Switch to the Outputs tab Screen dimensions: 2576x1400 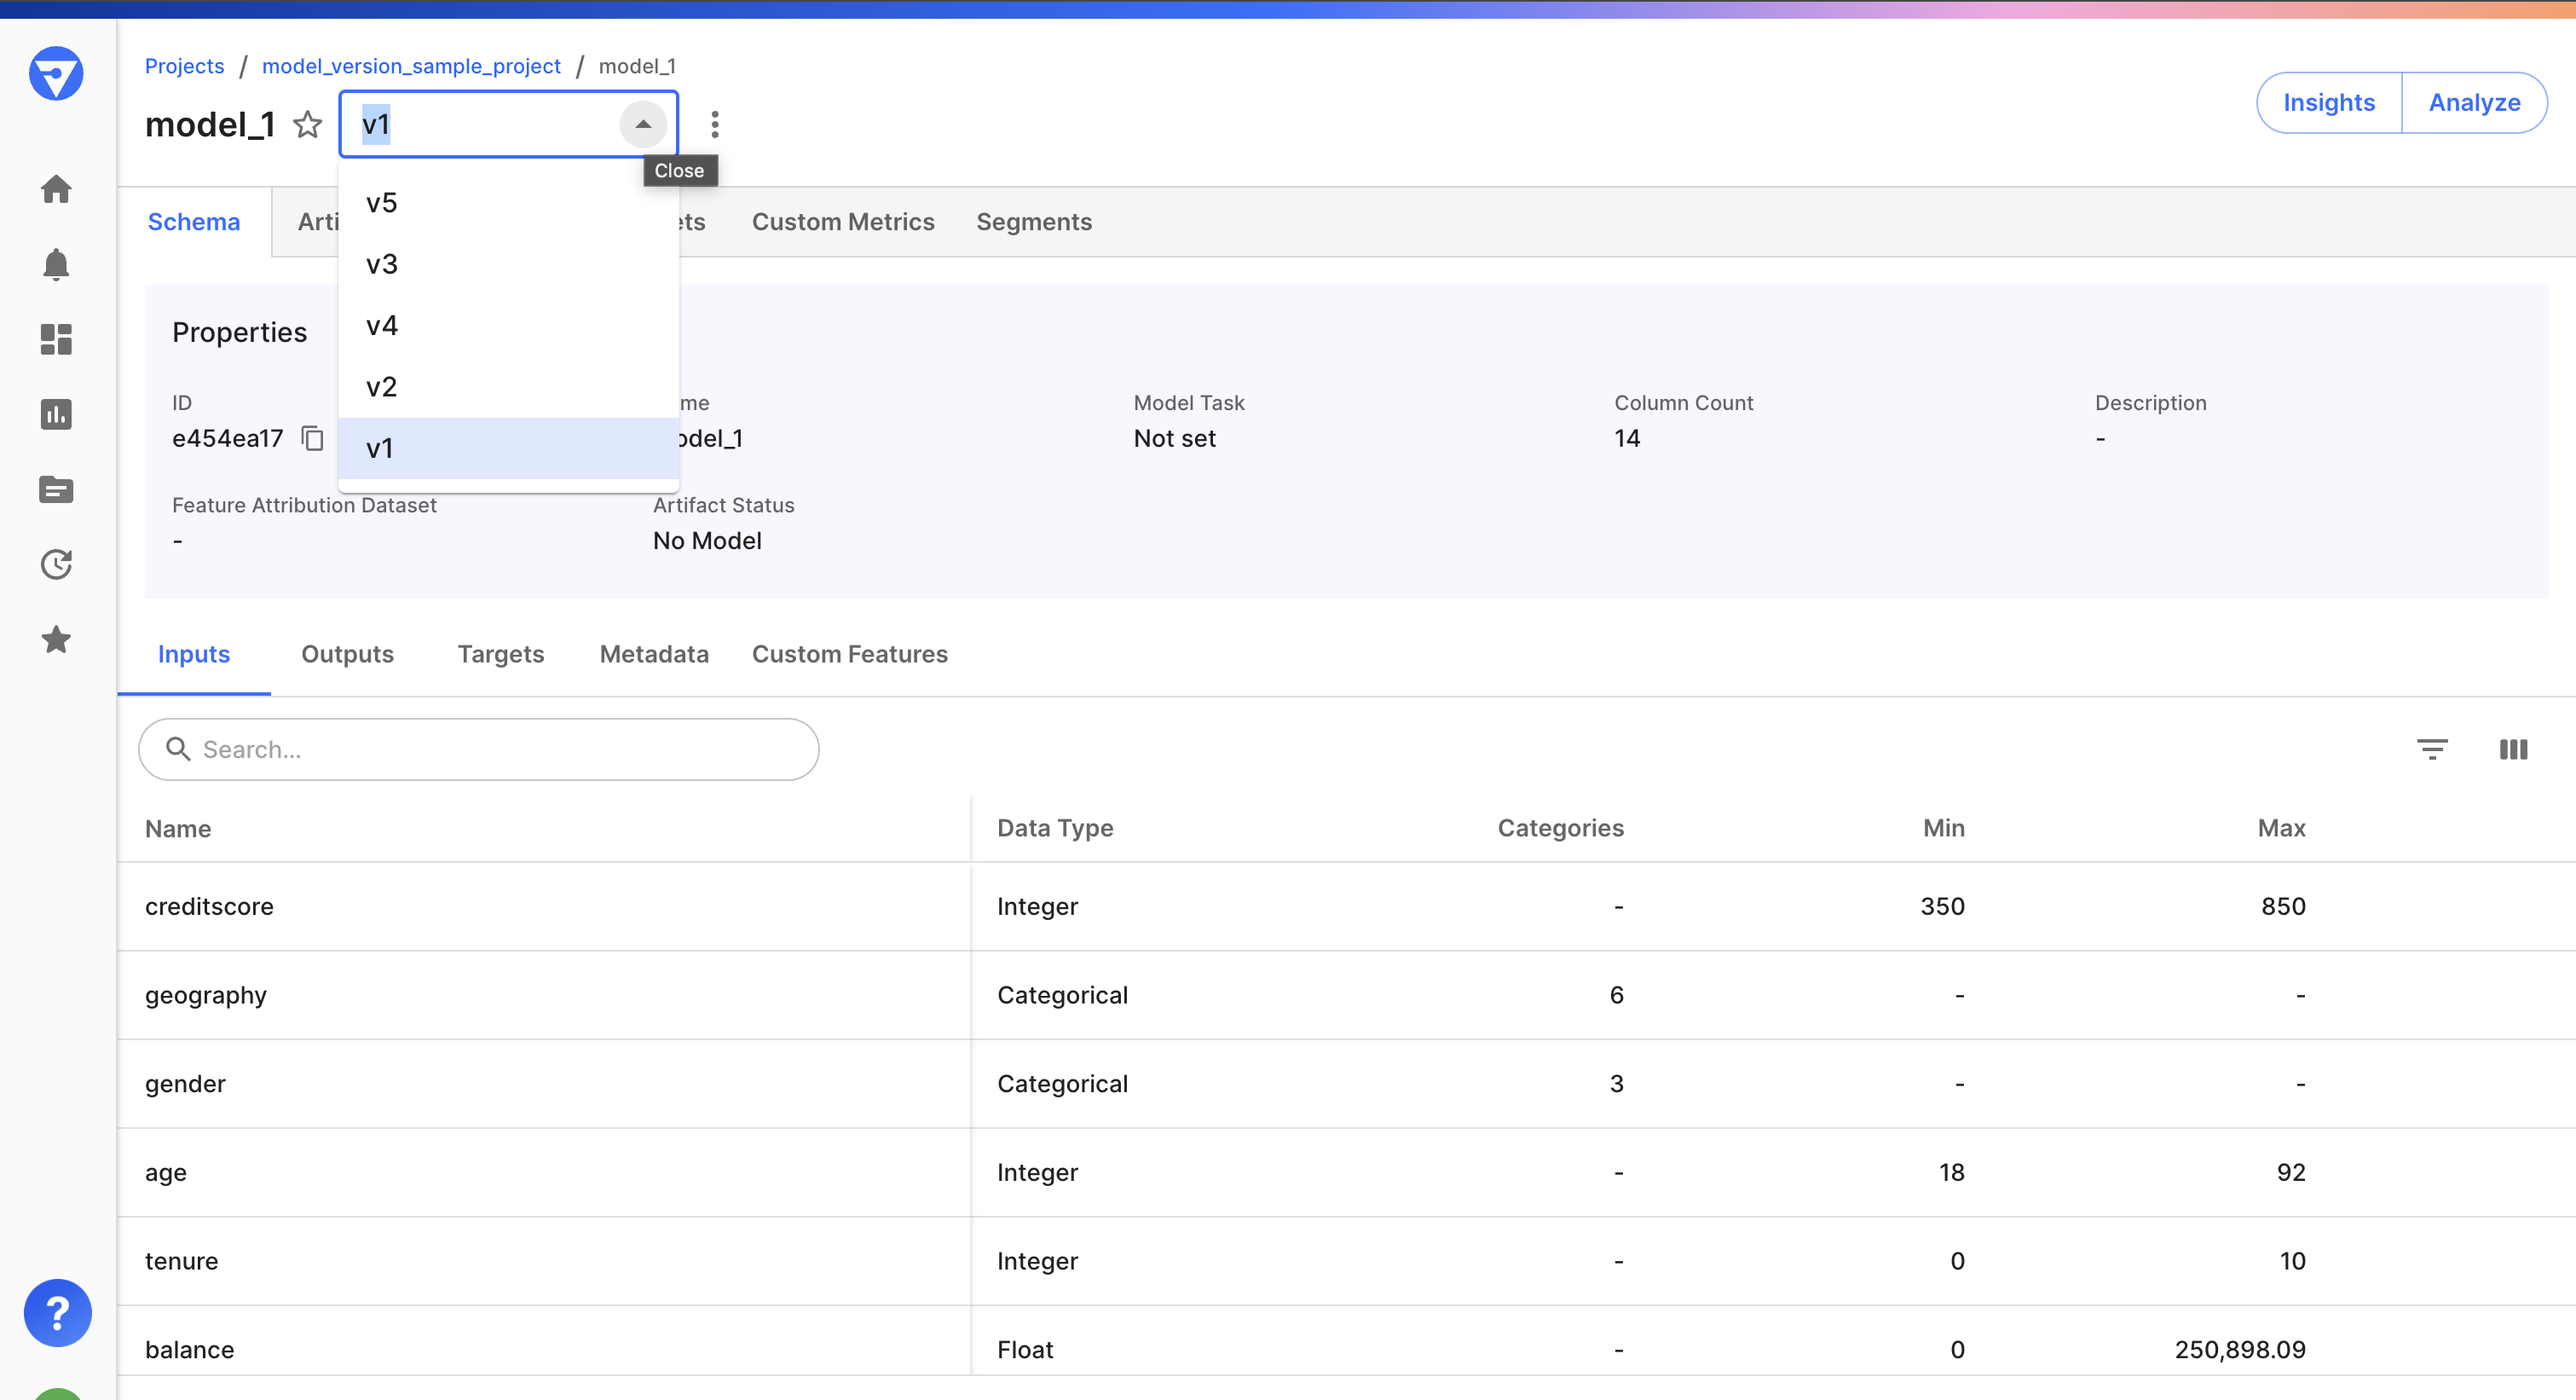[347, 654]
